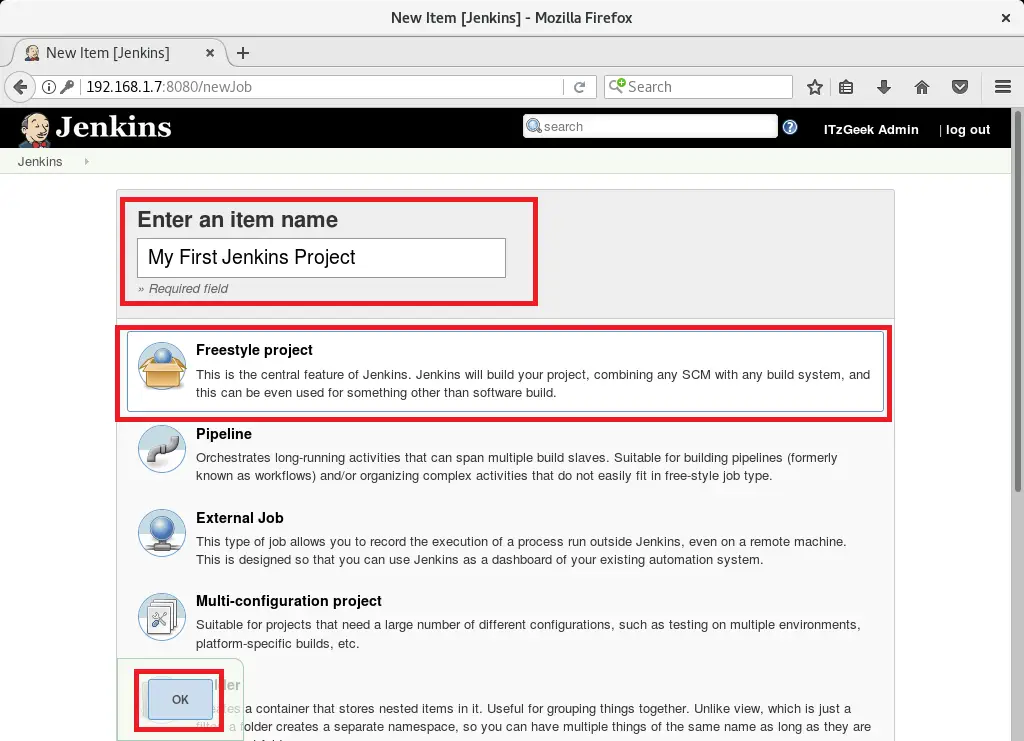
Task: Show bookmarks list icon
Action: (846, 87)
